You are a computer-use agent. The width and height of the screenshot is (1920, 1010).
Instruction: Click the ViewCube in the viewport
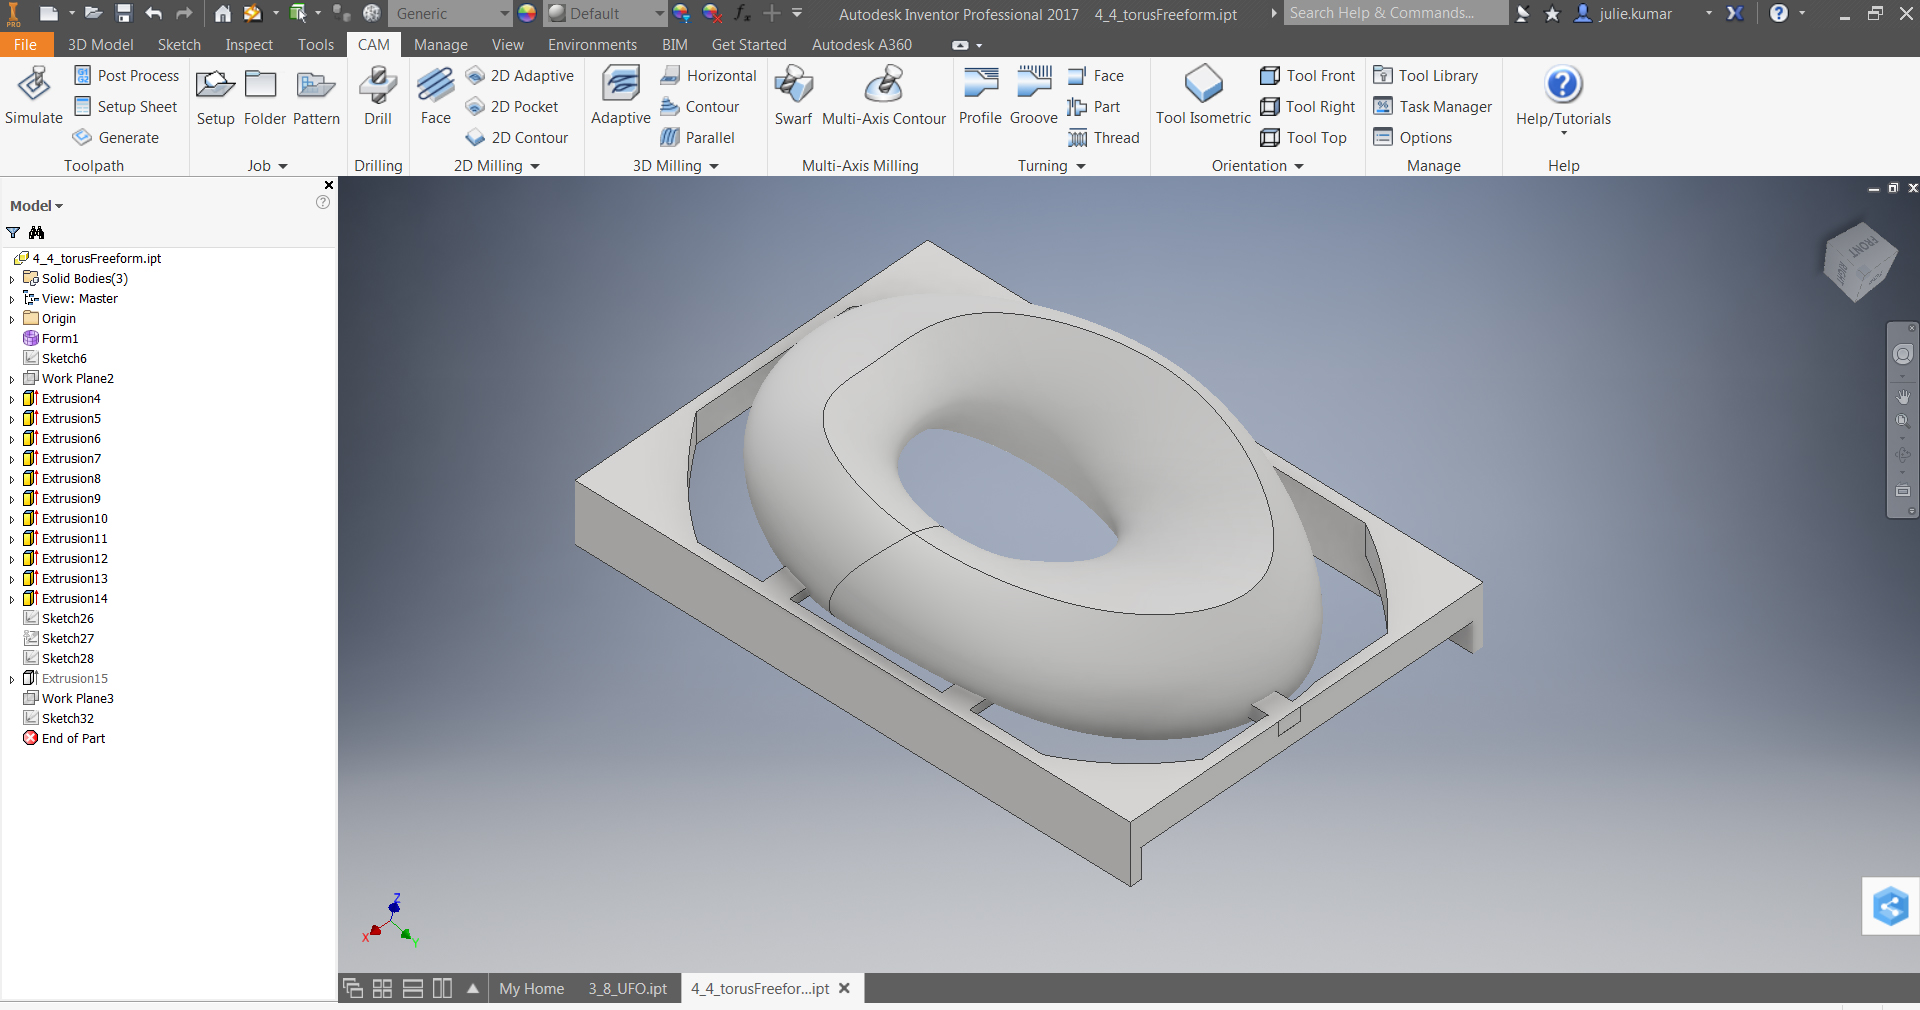click(x=1860, y=262)
